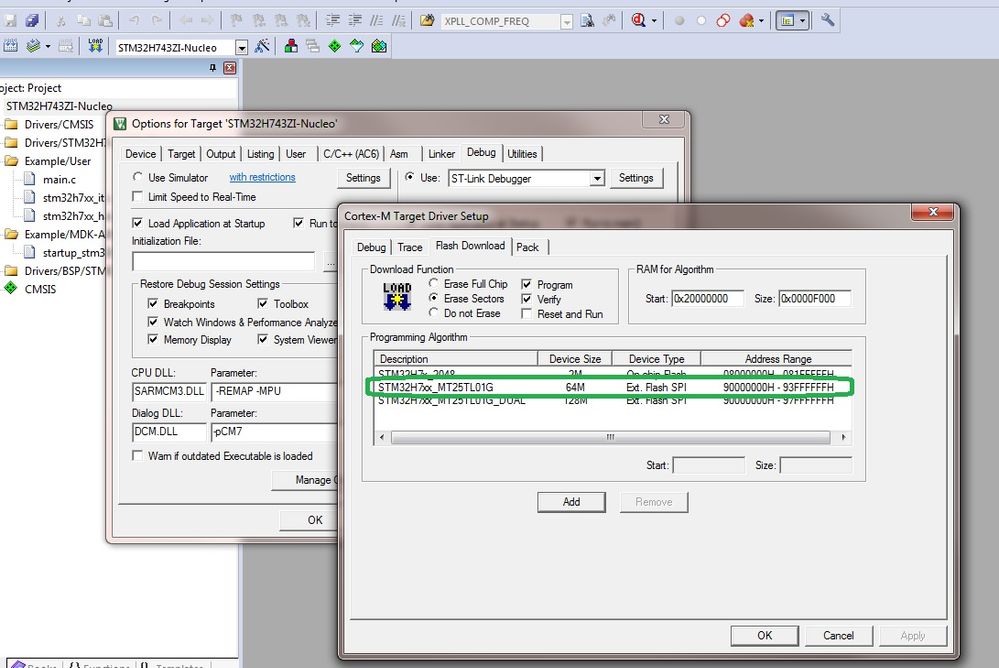Open C/C++ (AC6) tab
The width and height of the screenshot is (999, 668).
point(351,154)
